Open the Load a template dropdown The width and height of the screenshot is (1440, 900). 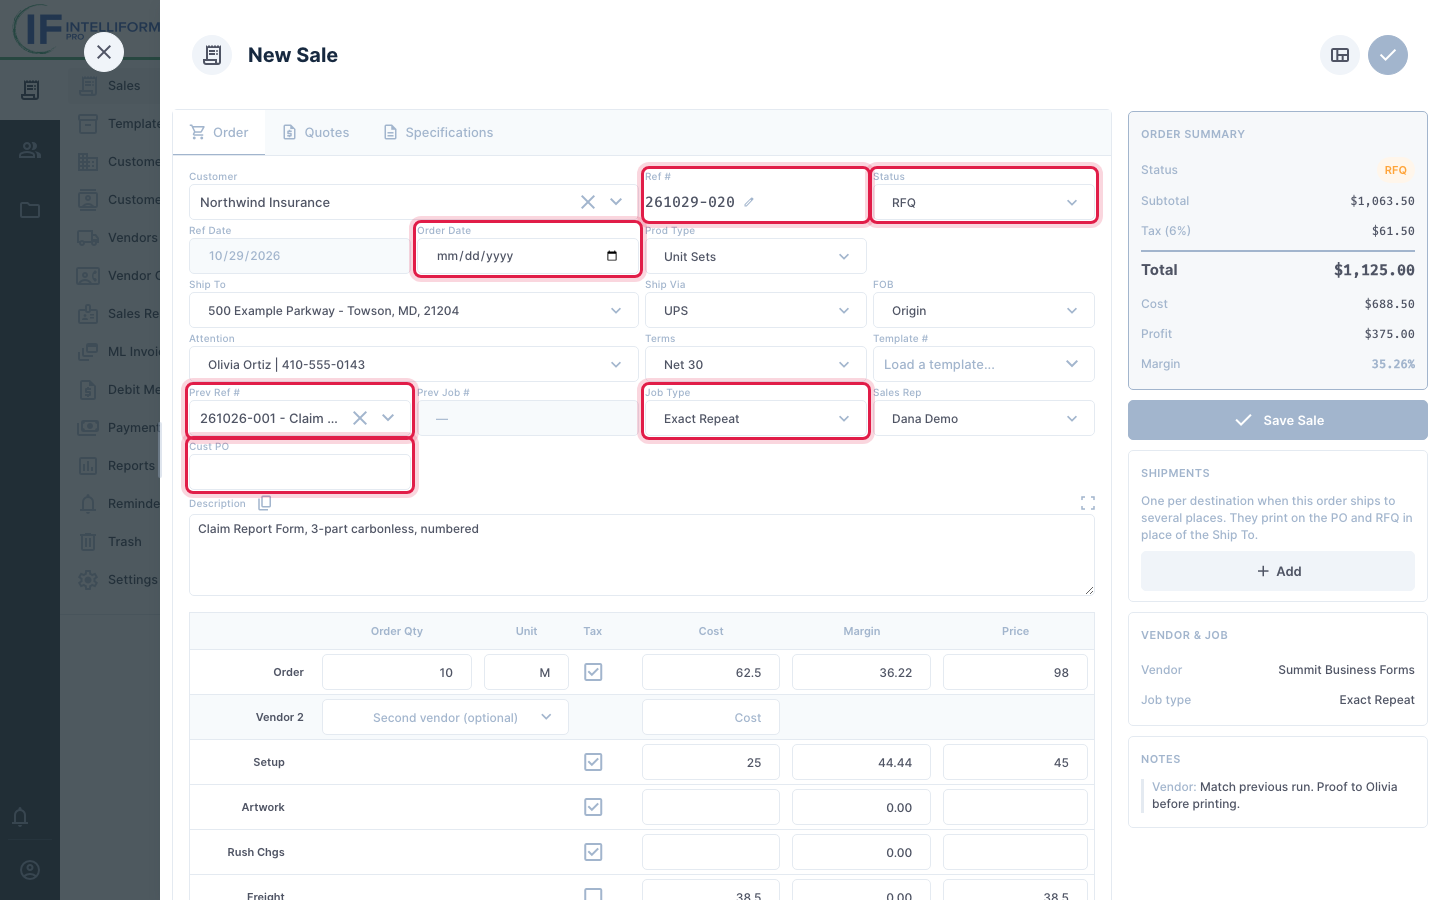[984, 364]
